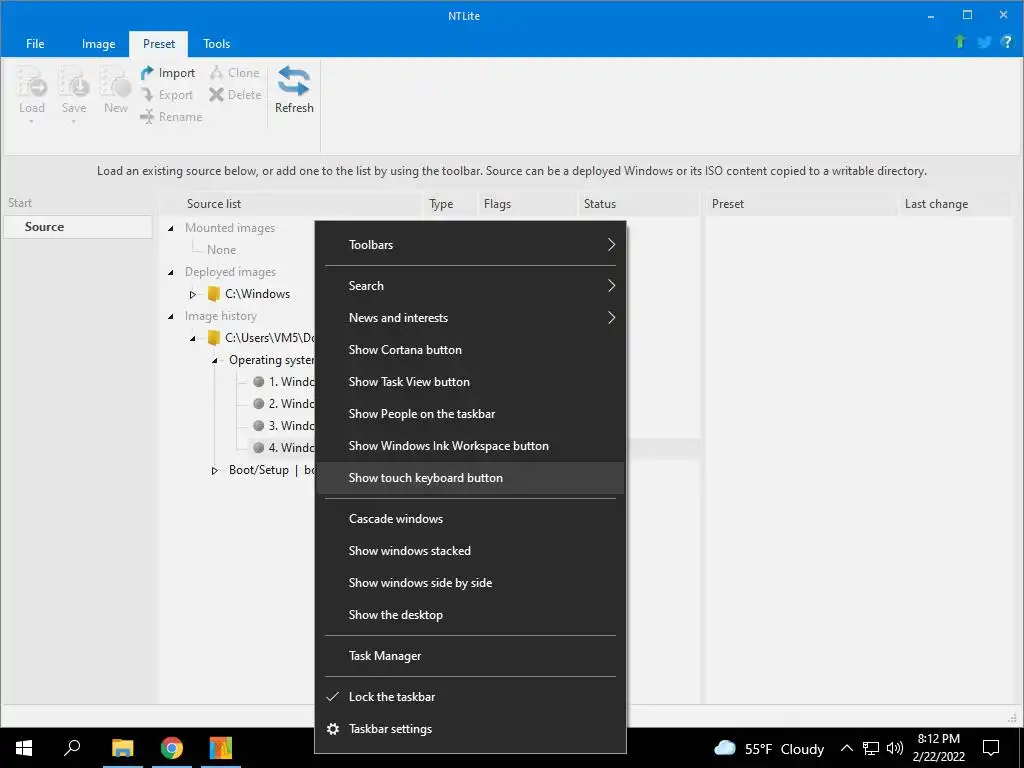Click the Source list column header
1024x768 pixels.
pos(291,204)
